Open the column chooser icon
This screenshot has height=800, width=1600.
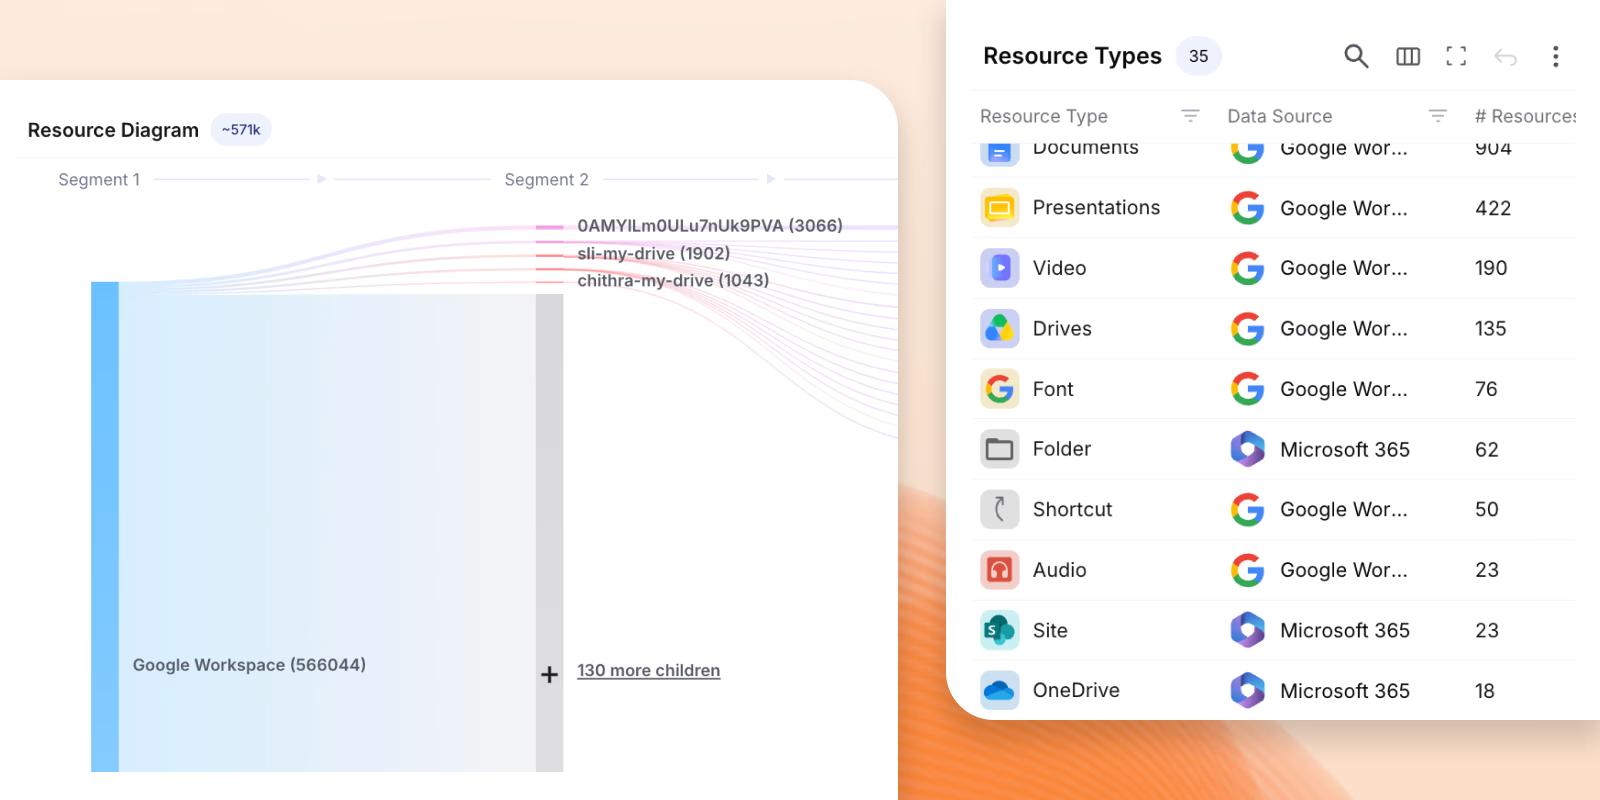[x=1408, y=56]
